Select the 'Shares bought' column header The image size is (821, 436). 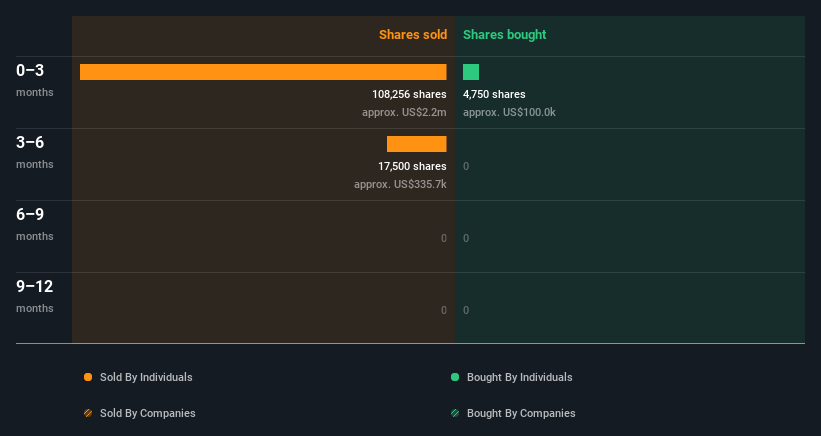[504, 35]
